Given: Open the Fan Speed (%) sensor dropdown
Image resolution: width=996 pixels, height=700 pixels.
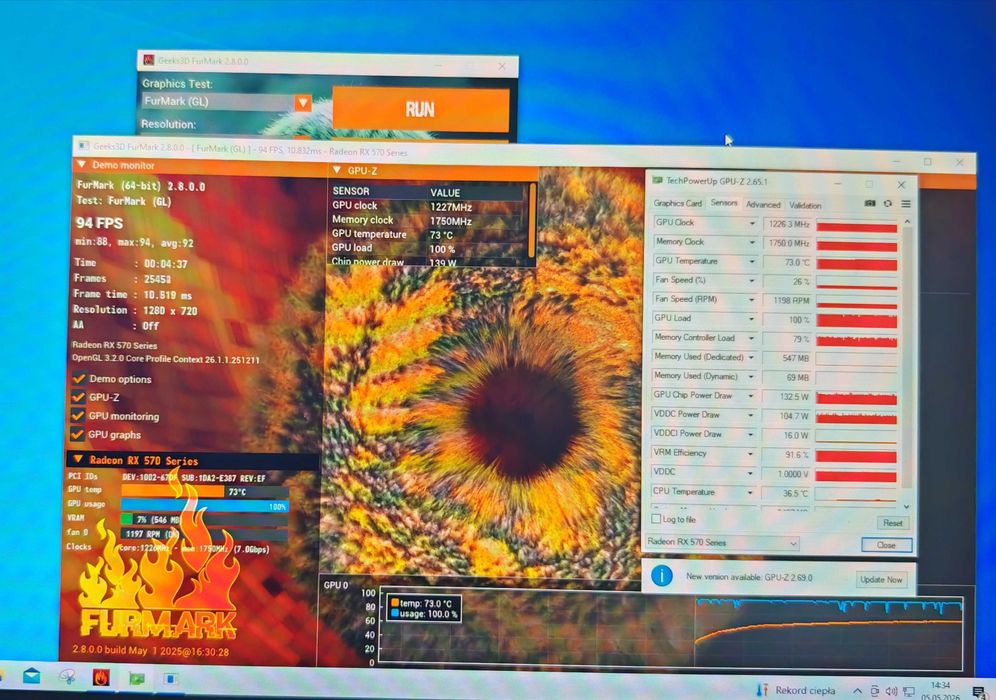Looking at the screenshot, I should (752, 281).
